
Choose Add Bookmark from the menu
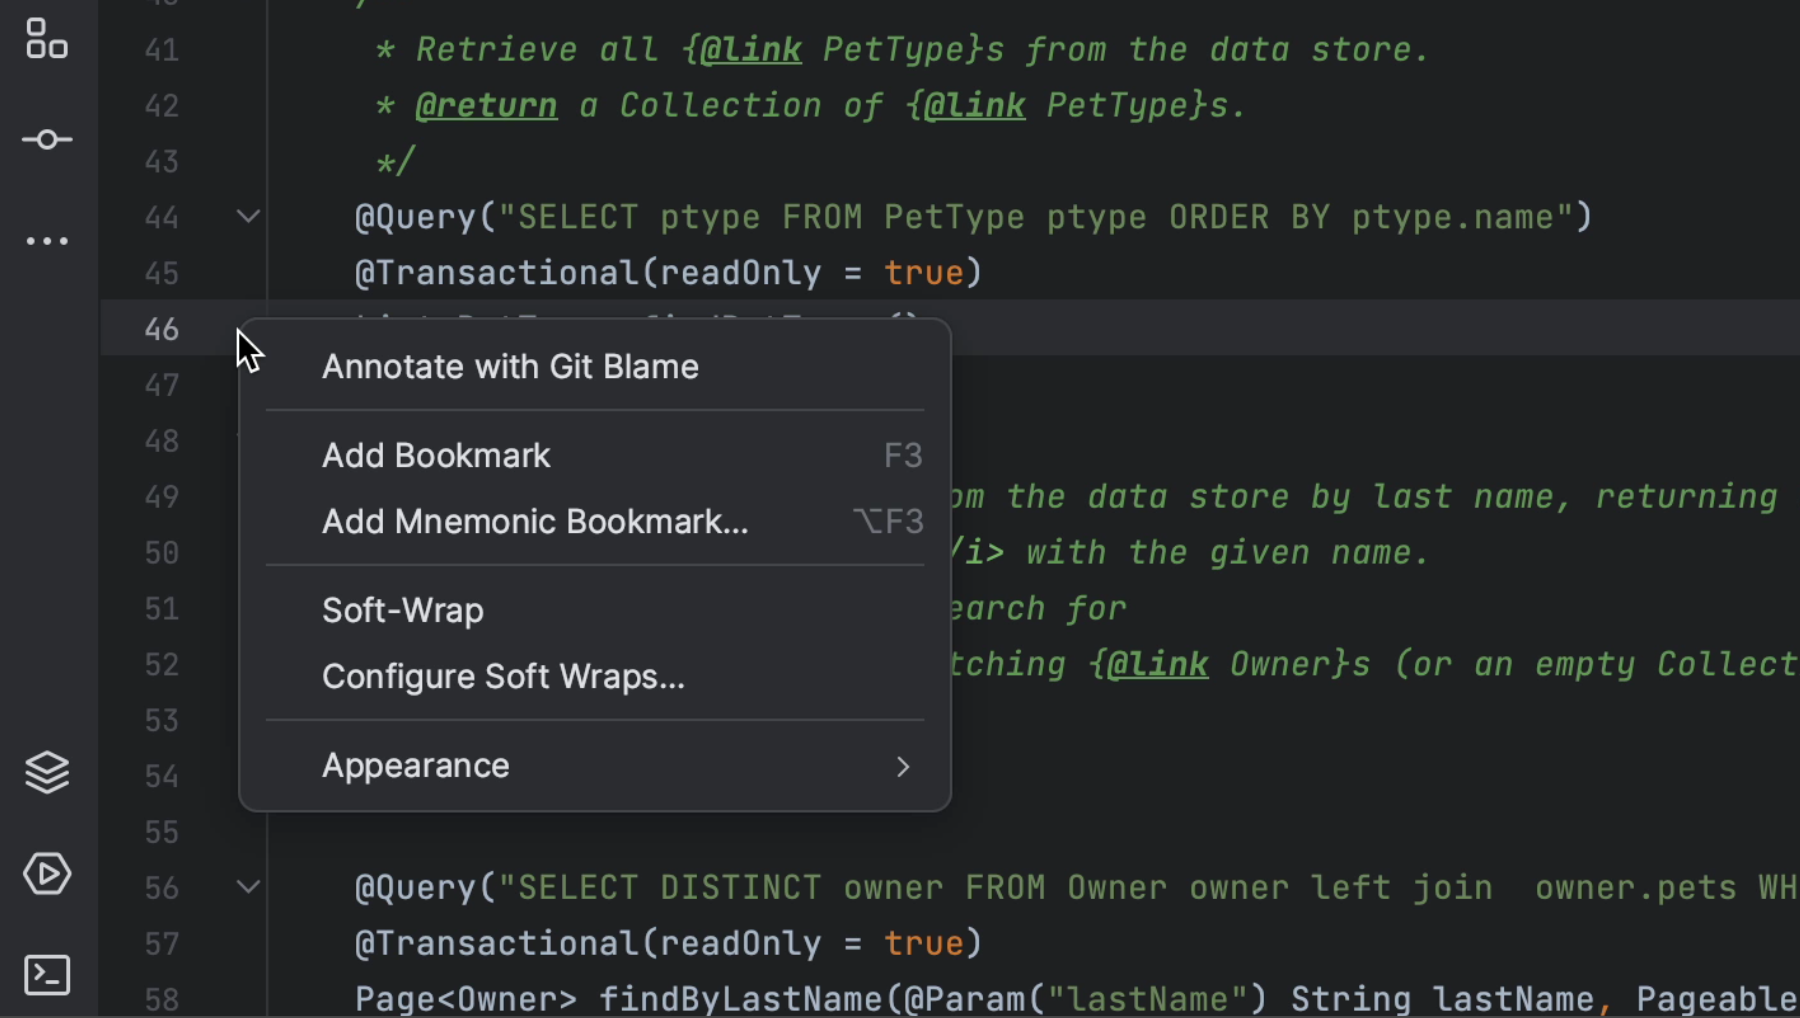(x=435, y=455)
